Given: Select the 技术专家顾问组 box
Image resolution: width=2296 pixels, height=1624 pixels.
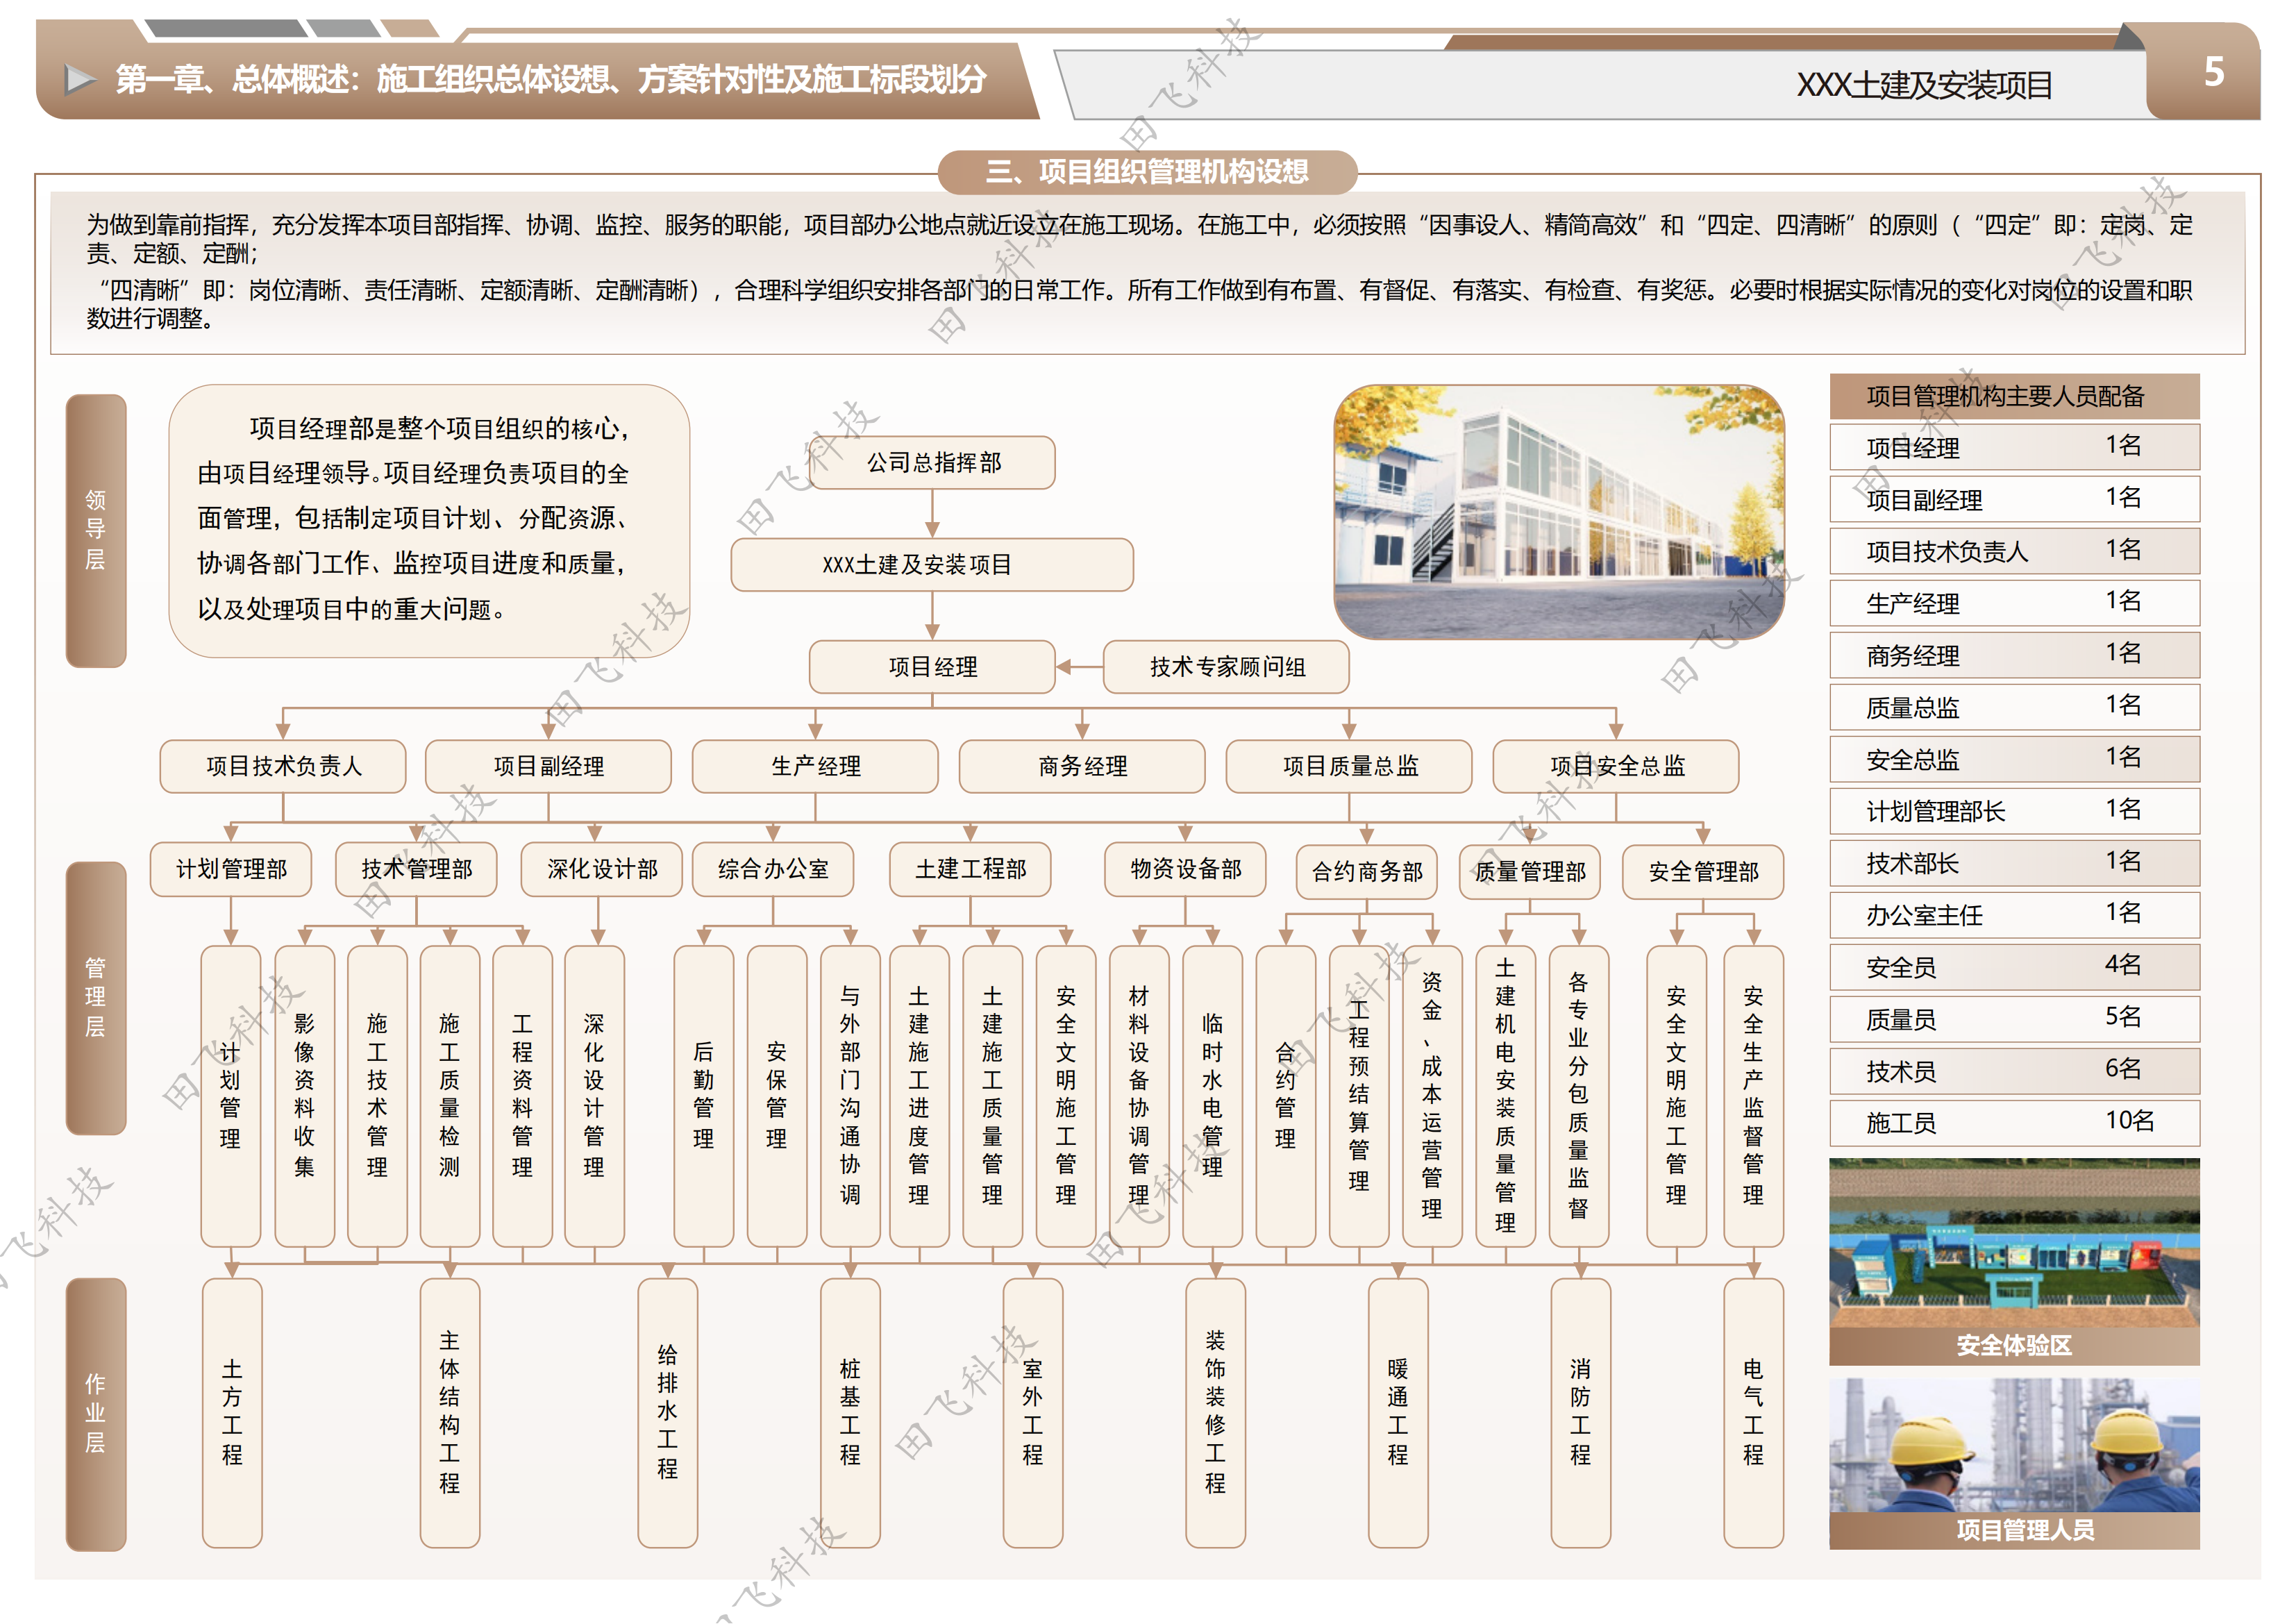Looking at the screenshot, I should tap(1226, 667).
